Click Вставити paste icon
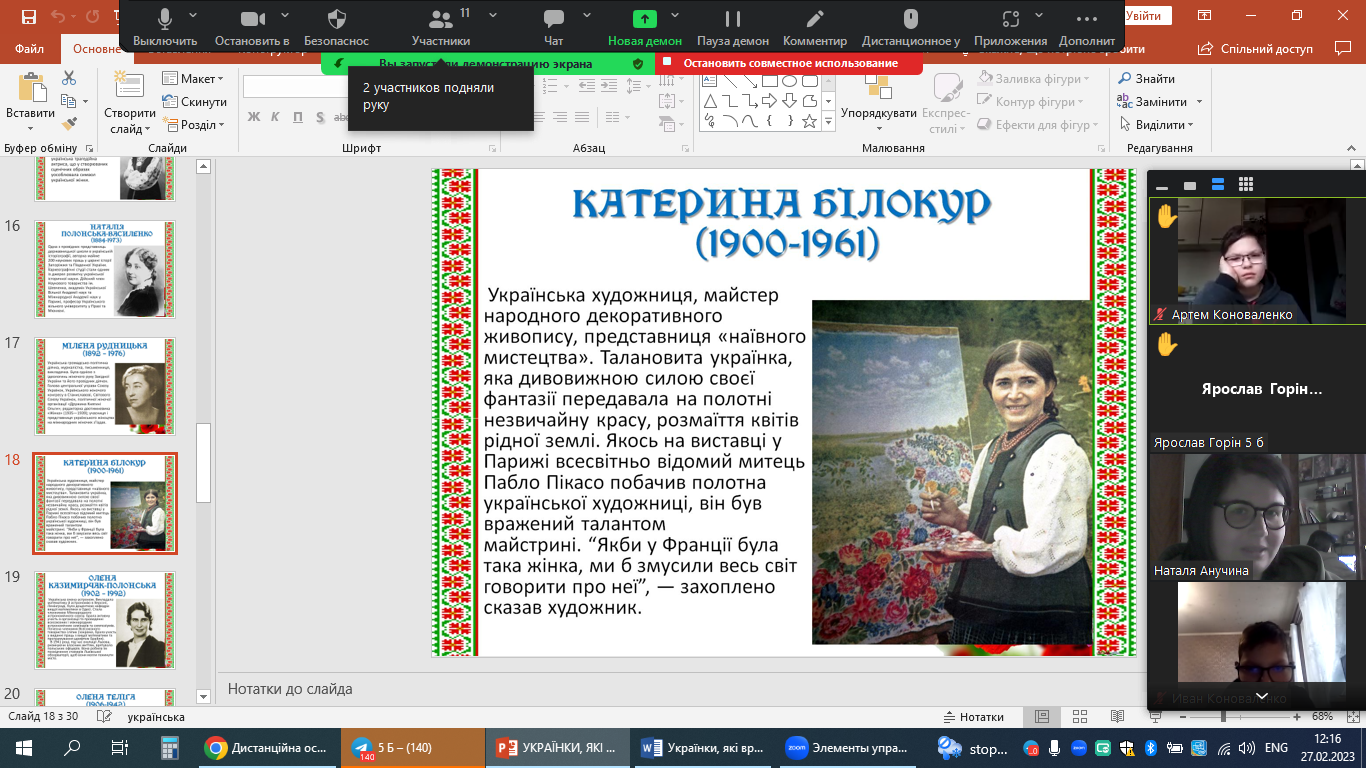The width and height of the screenshot is (1366, 768). (30, 89)
